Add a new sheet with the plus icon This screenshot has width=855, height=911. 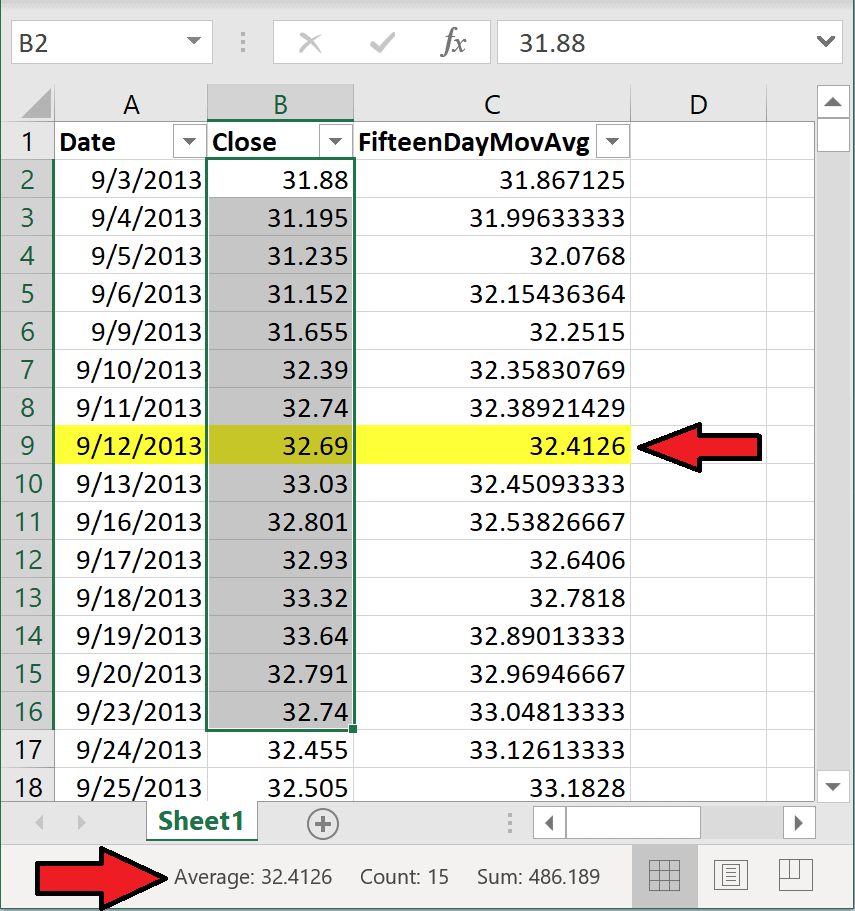[323, 824]
